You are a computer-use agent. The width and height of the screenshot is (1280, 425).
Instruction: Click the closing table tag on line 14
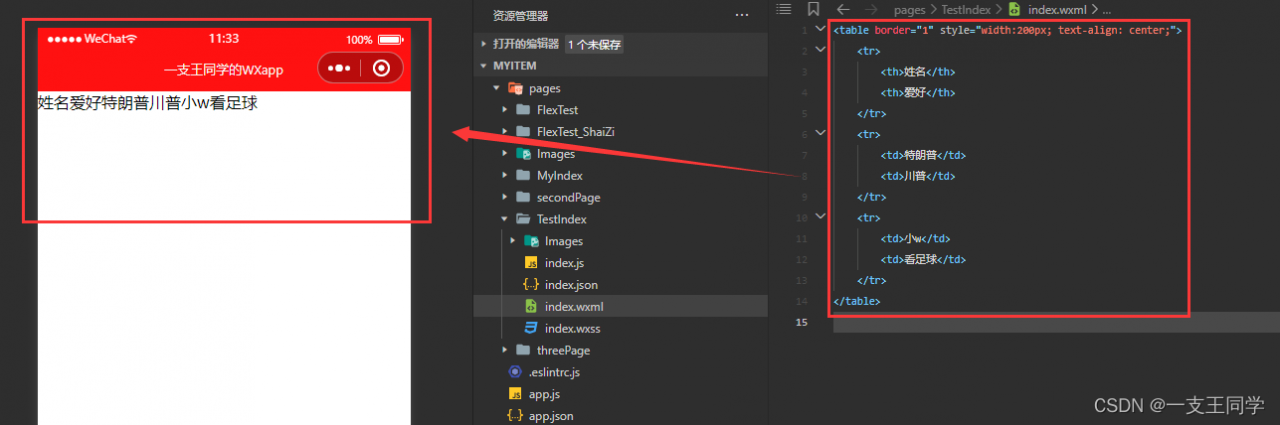(x=857, y=301)
